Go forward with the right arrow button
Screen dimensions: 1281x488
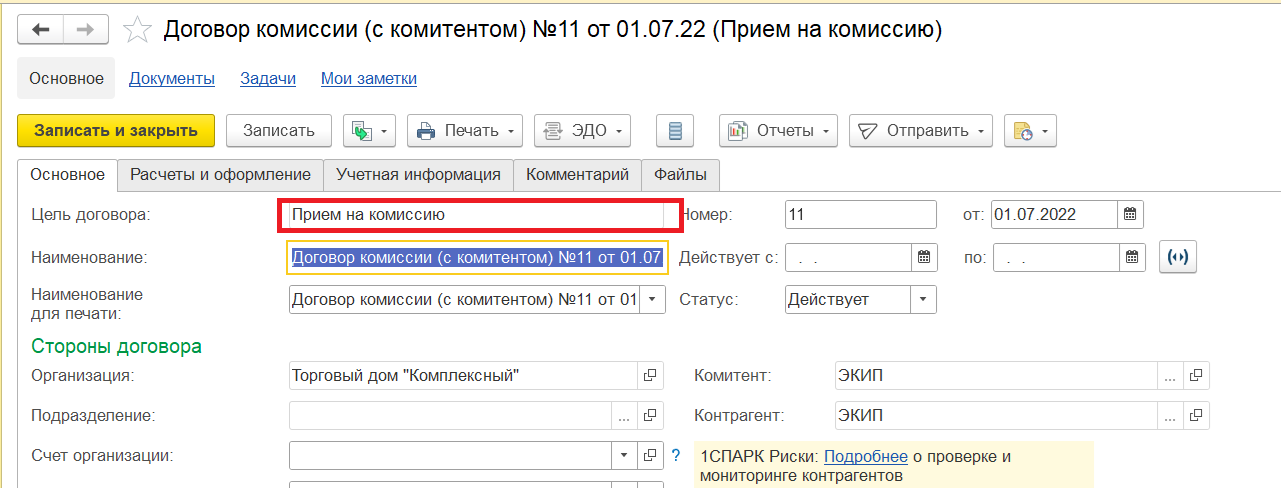[x=86, y=30]
